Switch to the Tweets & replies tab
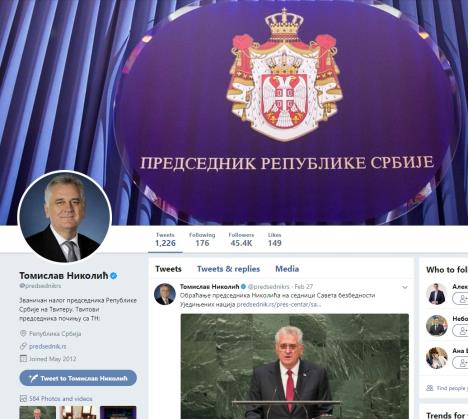468x419 pixels. (228, 269)
